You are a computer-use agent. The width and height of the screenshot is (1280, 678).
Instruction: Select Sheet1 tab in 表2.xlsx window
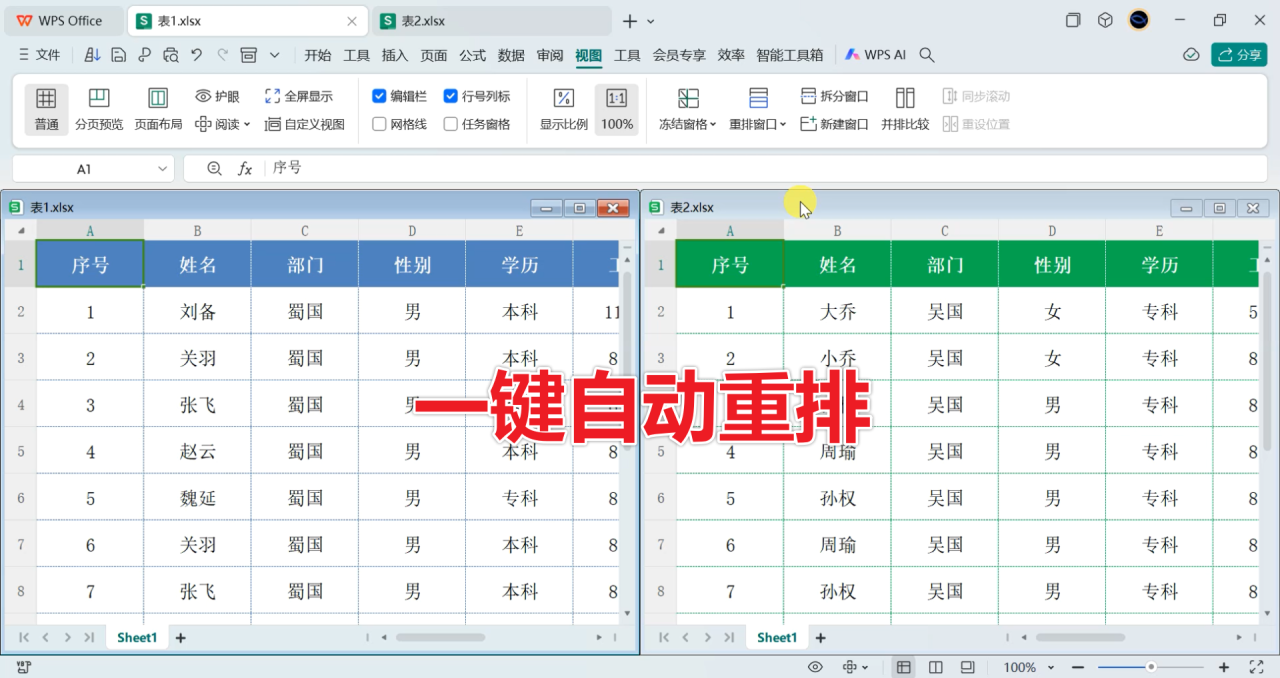[777, 637]
